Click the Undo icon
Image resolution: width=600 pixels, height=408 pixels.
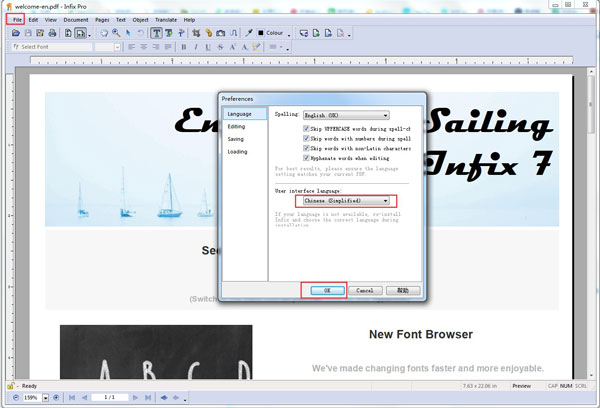click(140, 33)
